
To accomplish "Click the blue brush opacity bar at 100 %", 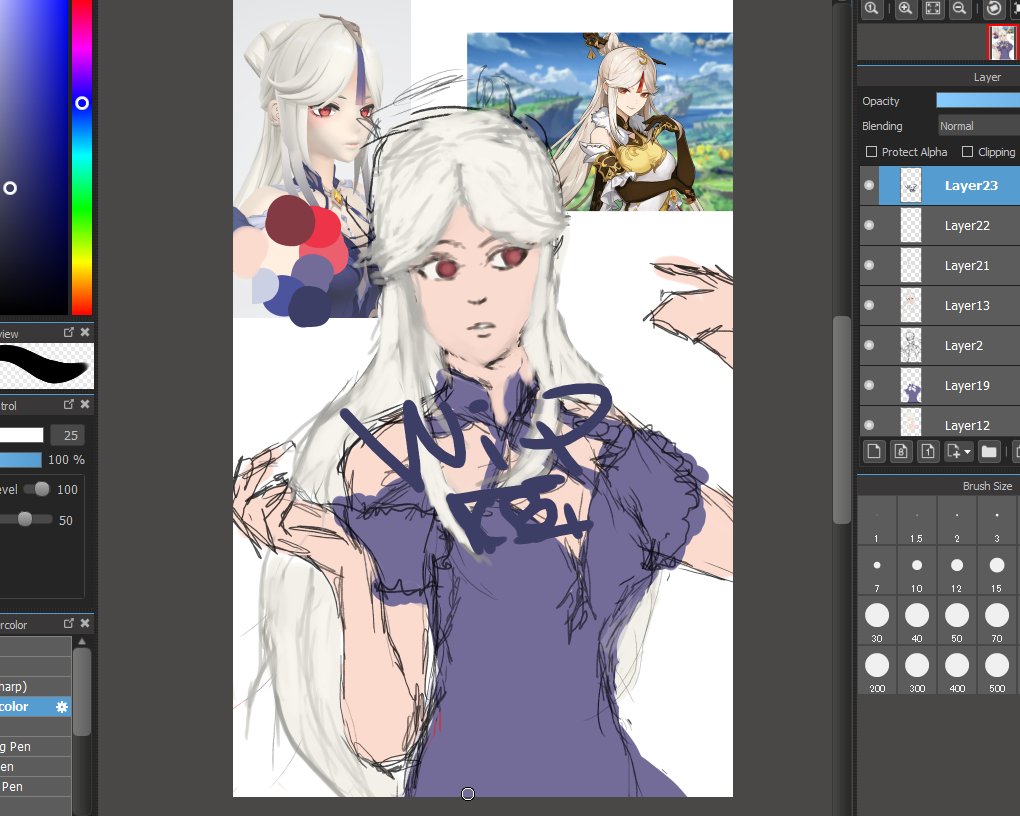I will coord(21,460).
